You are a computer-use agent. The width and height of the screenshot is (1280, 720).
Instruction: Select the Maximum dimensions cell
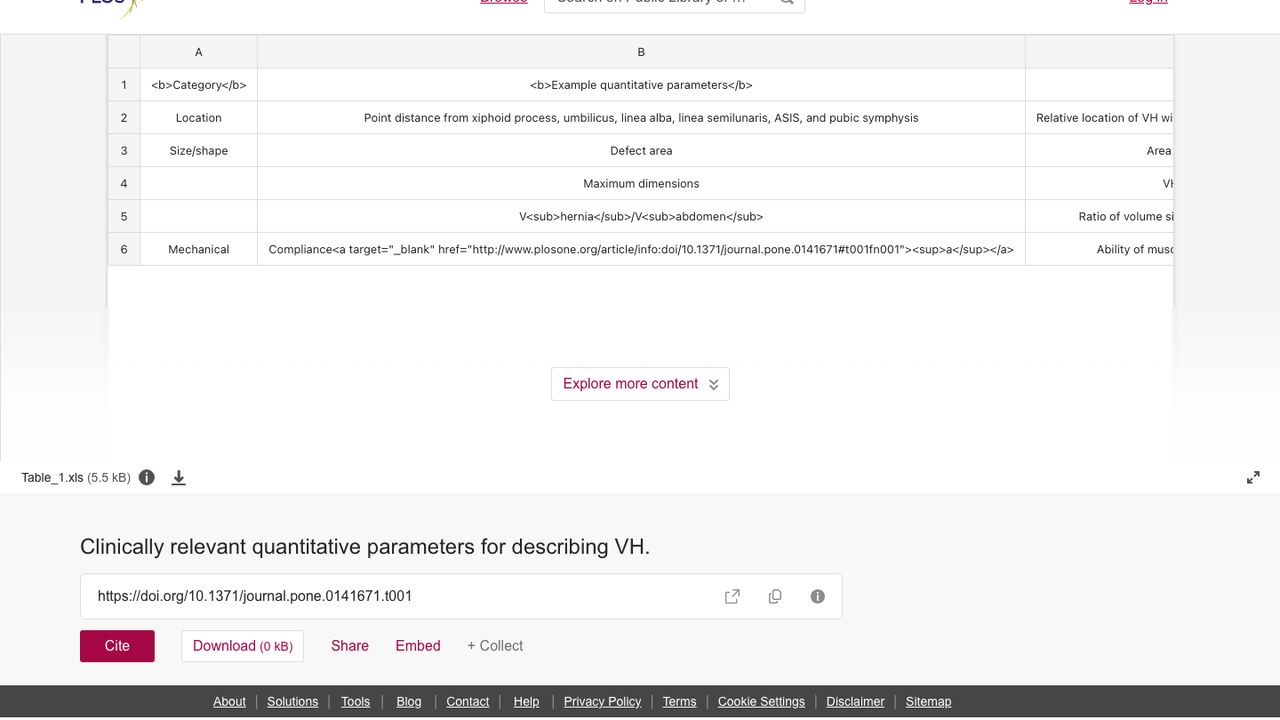point(641,184)
